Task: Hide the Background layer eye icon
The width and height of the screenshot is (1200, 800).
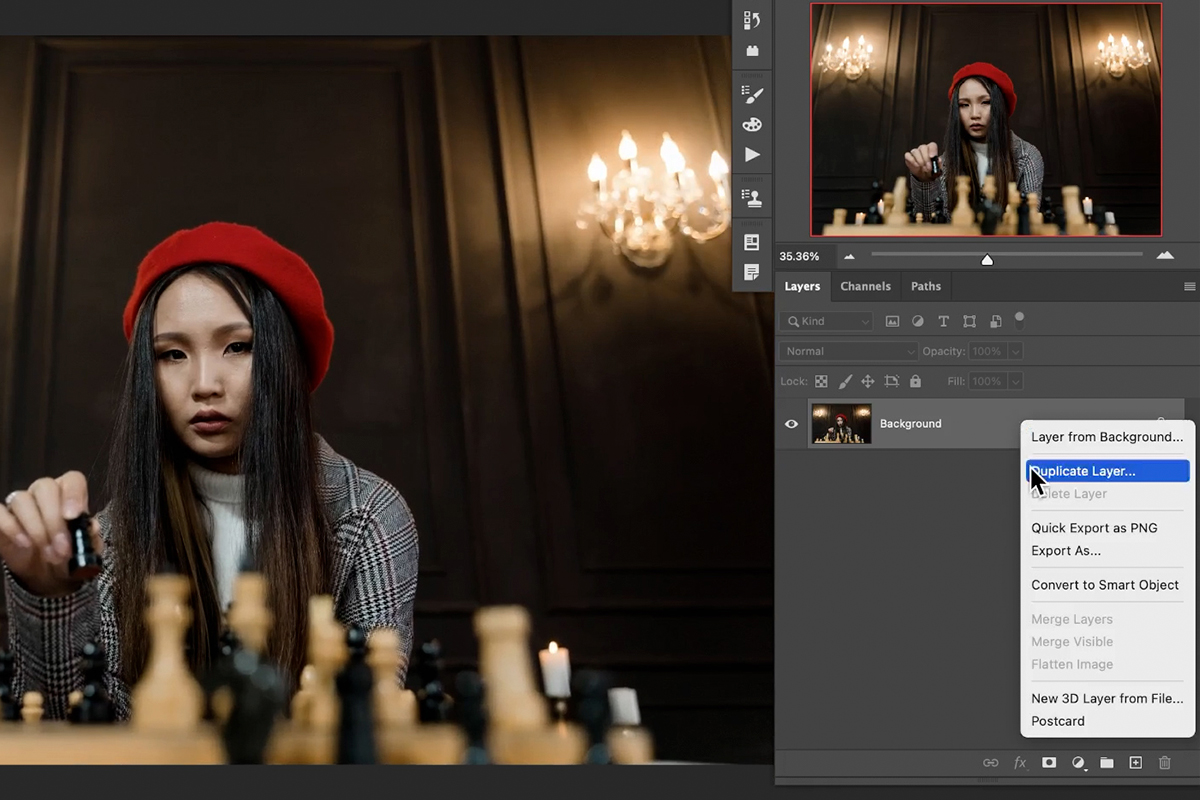Action: pos(791,424)
